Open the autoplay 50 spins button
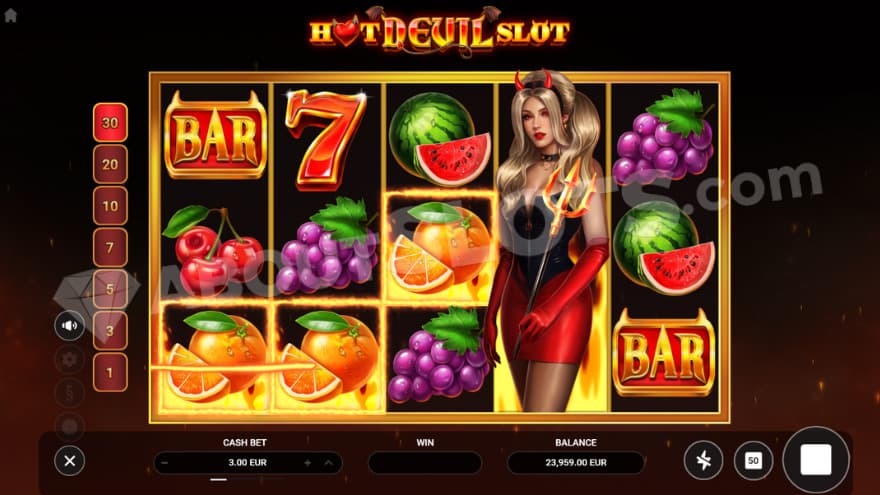The image size is (880, 495). (753, 461)
